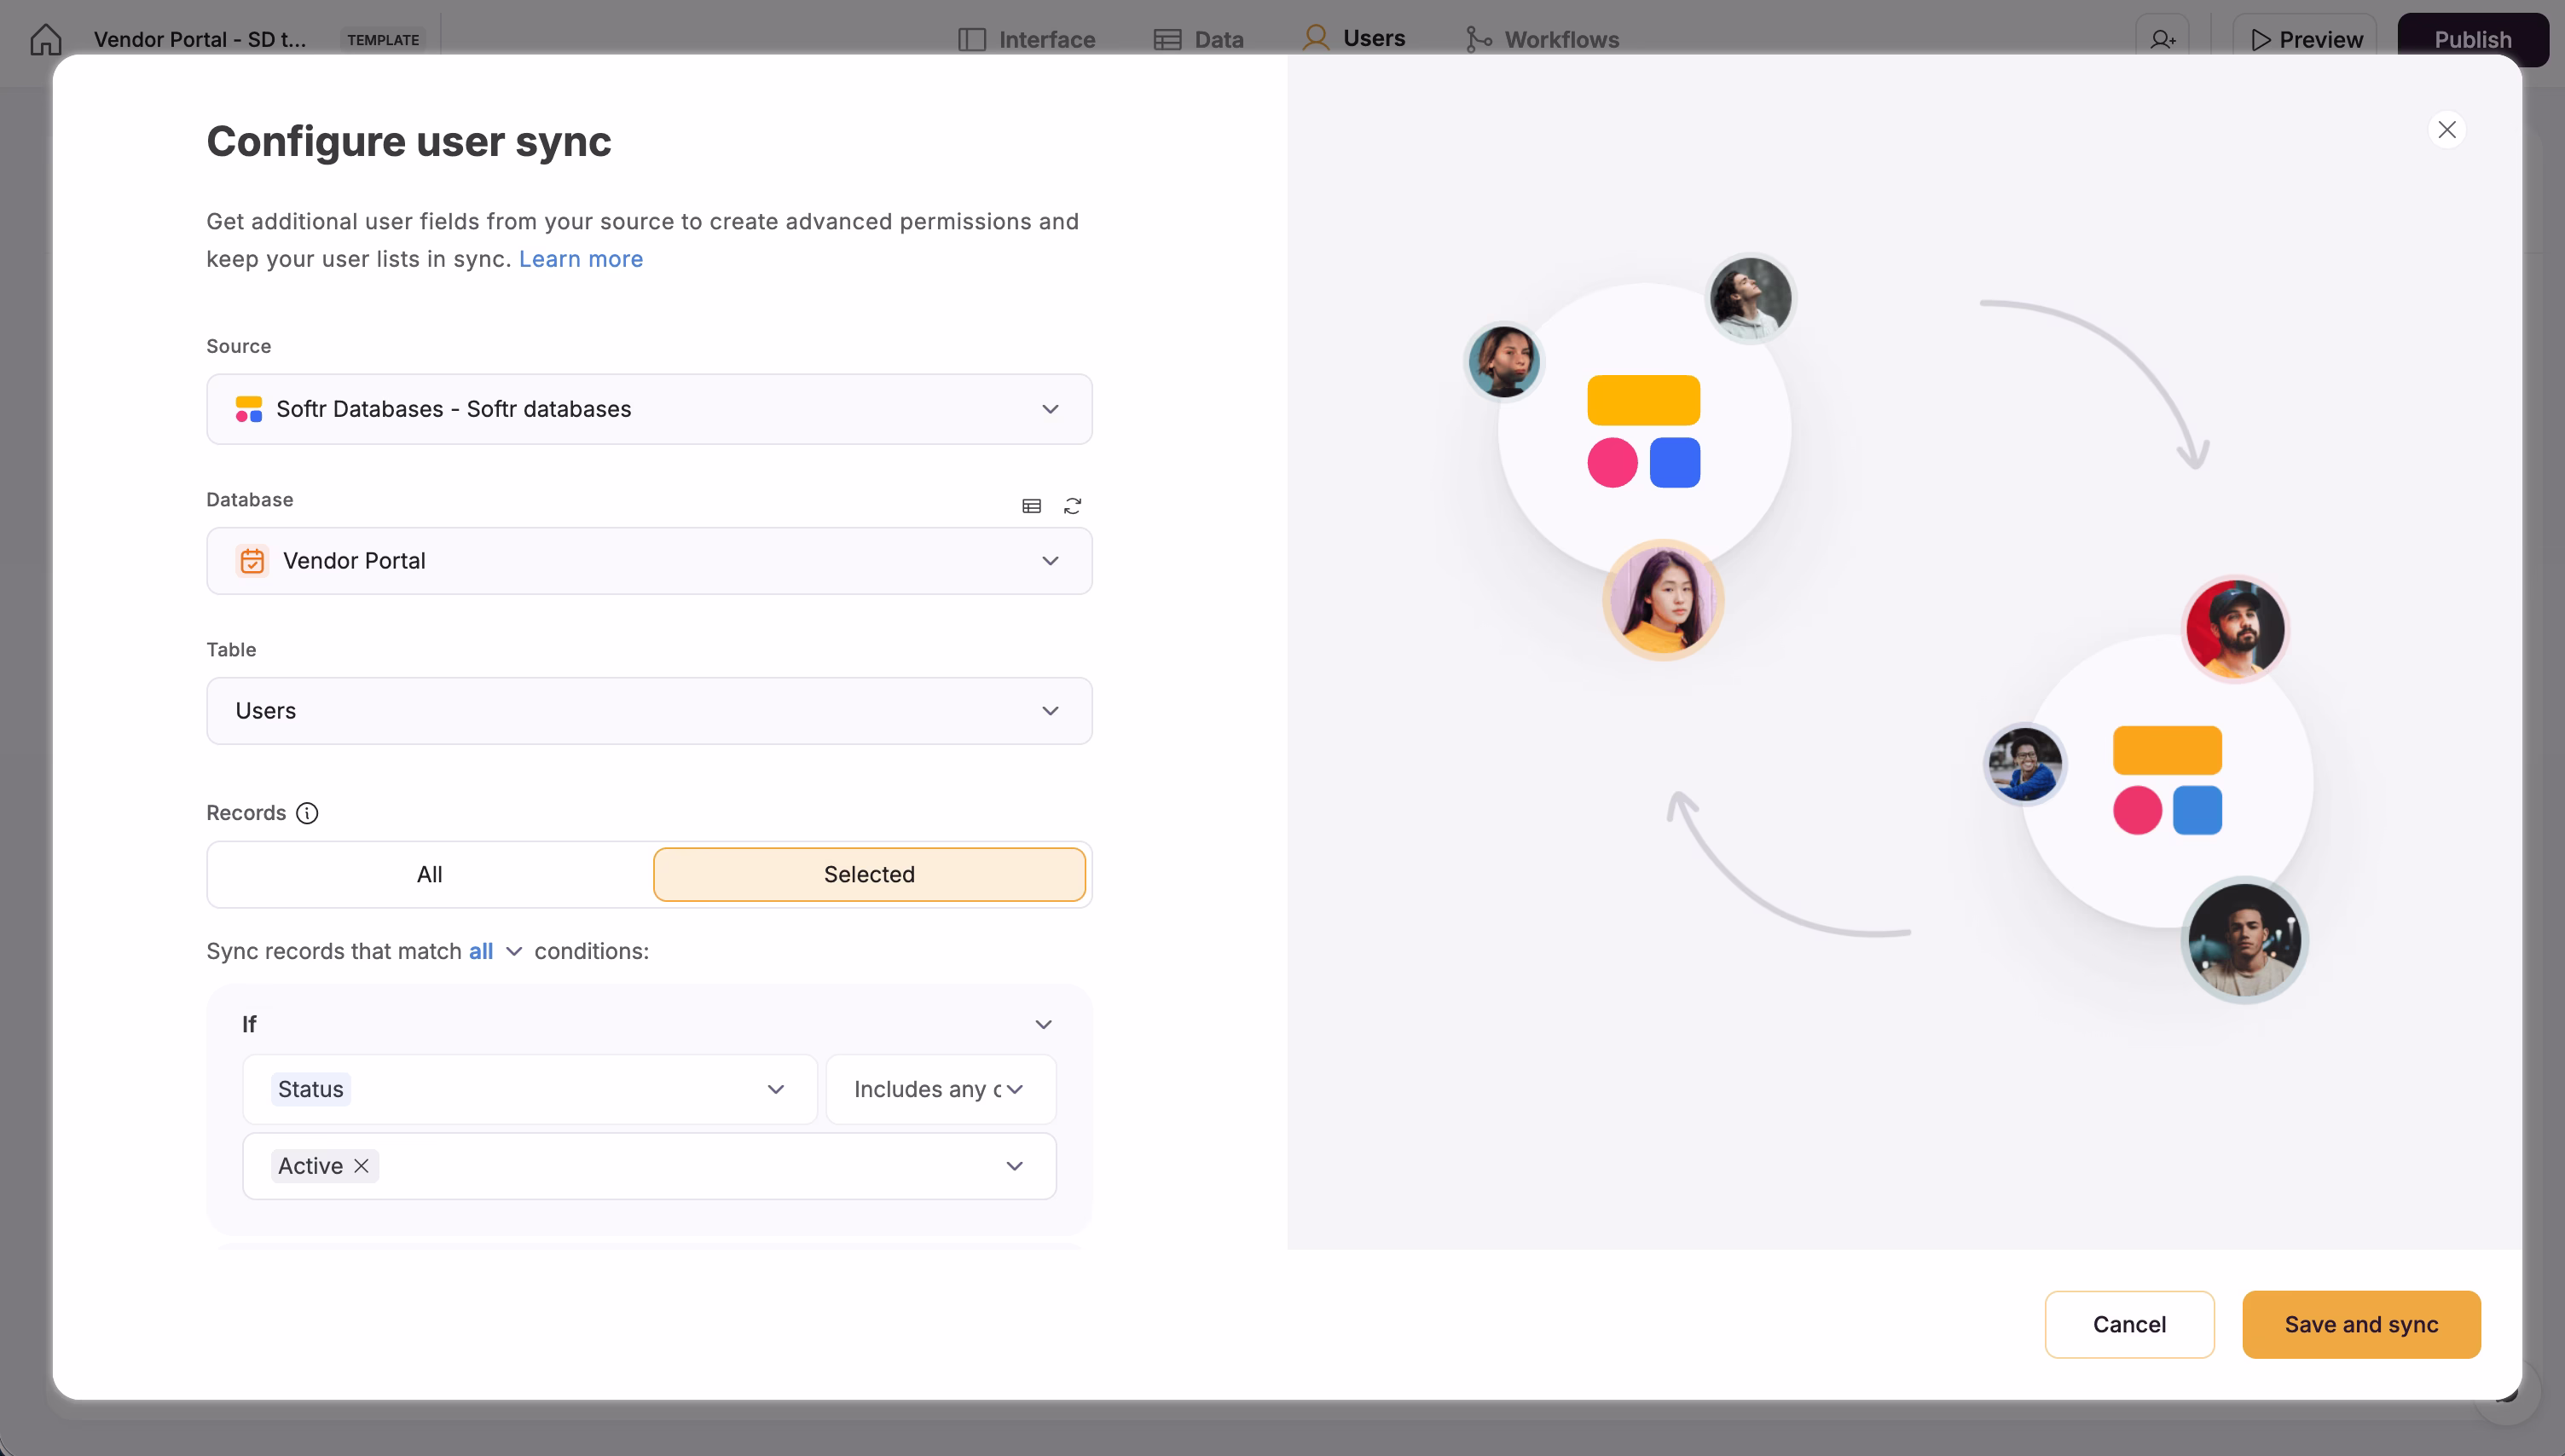Collapse the If condition section

tap(1043, 1023)
